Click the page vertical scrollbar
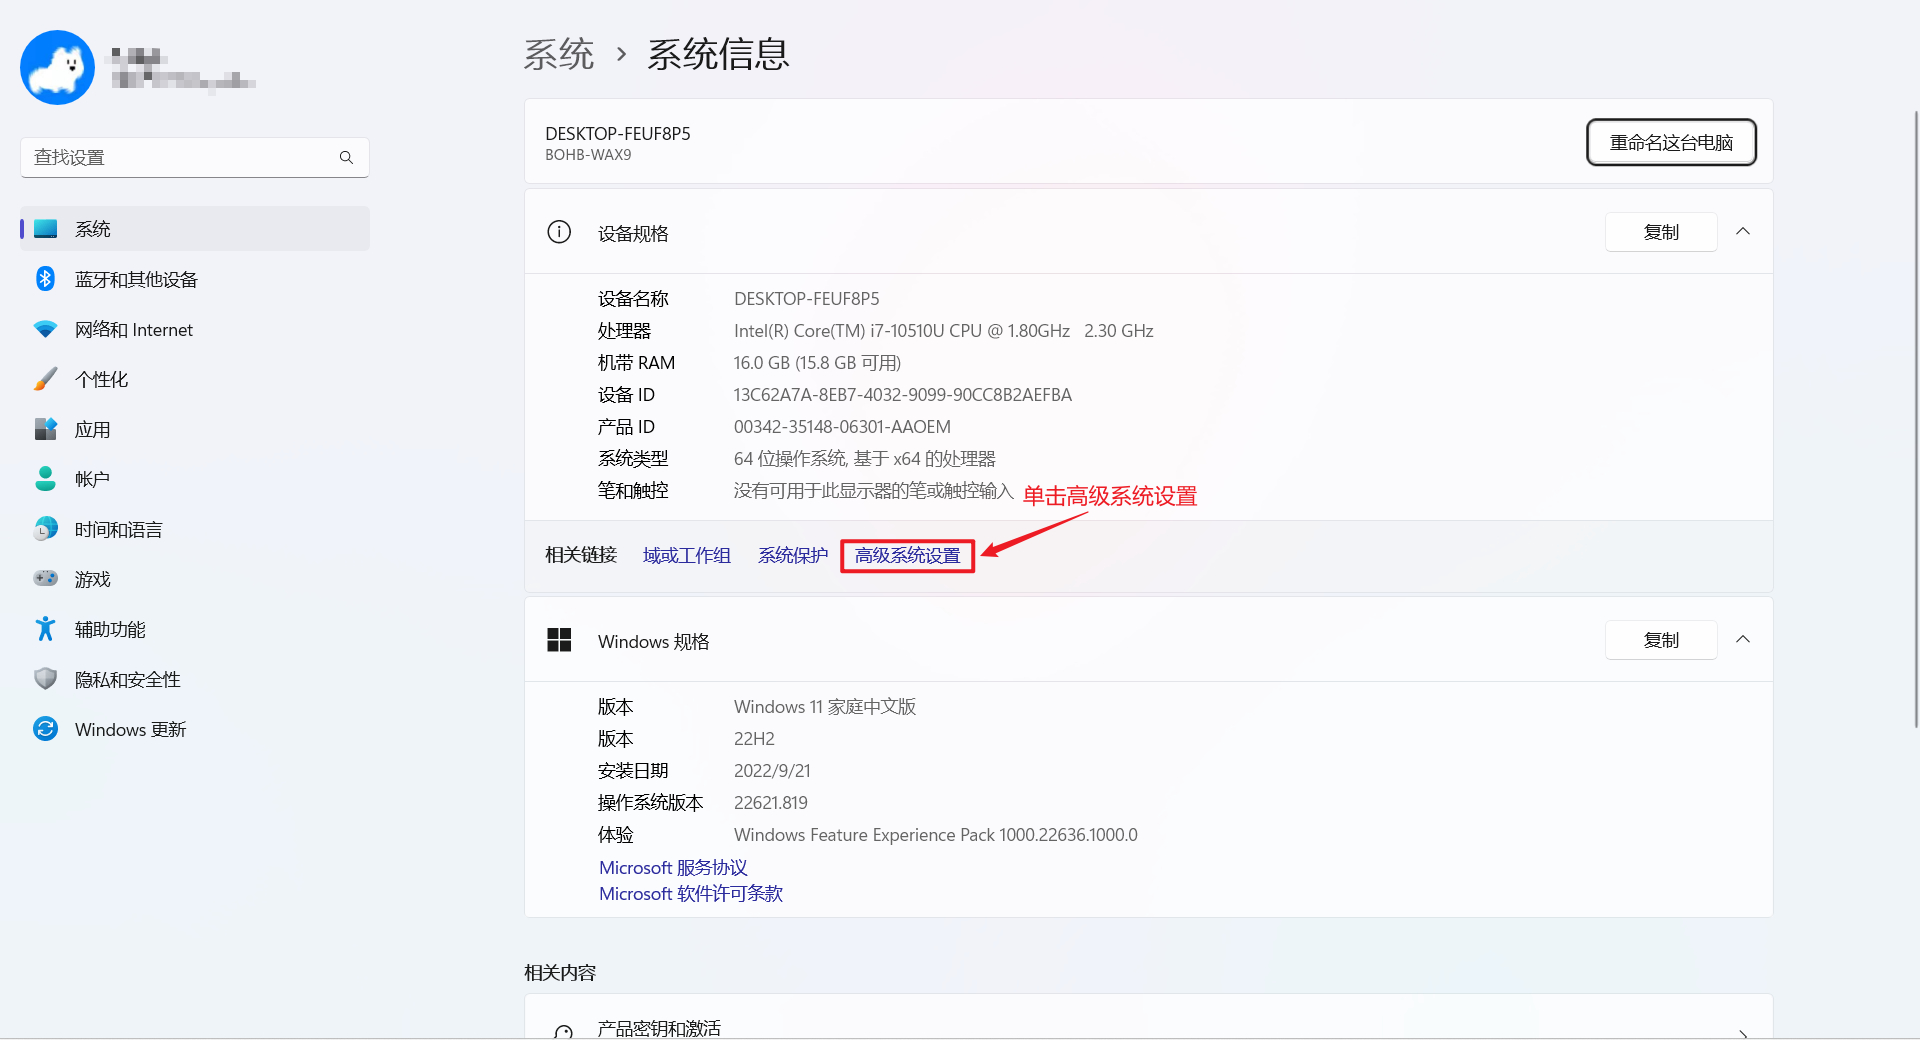 point(1915,420)
